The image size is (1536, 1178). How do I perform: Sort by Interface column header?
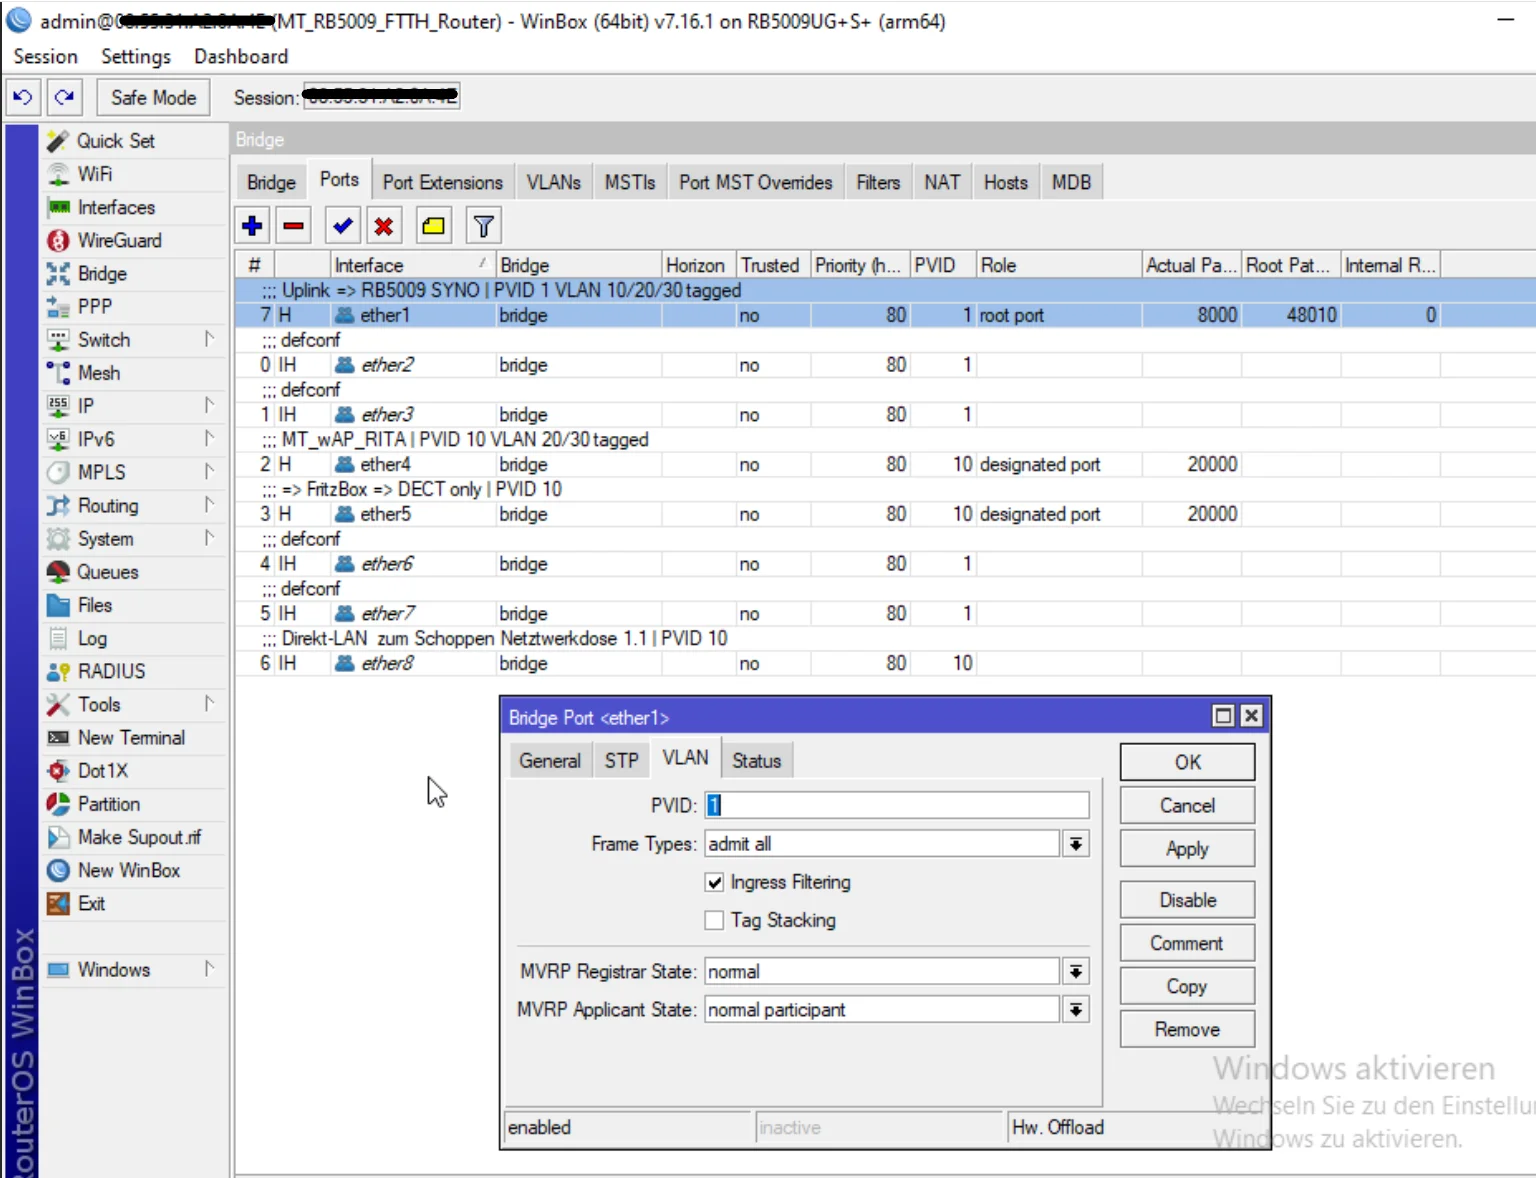(413, 265)
